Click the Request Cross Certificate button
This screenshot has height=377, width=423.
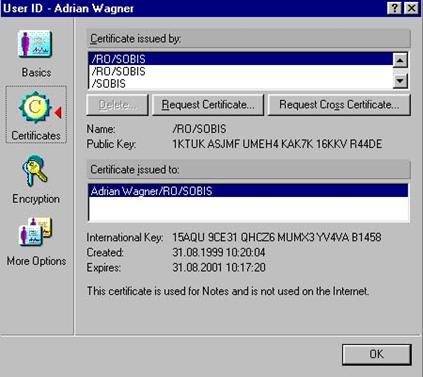point(339,105)
